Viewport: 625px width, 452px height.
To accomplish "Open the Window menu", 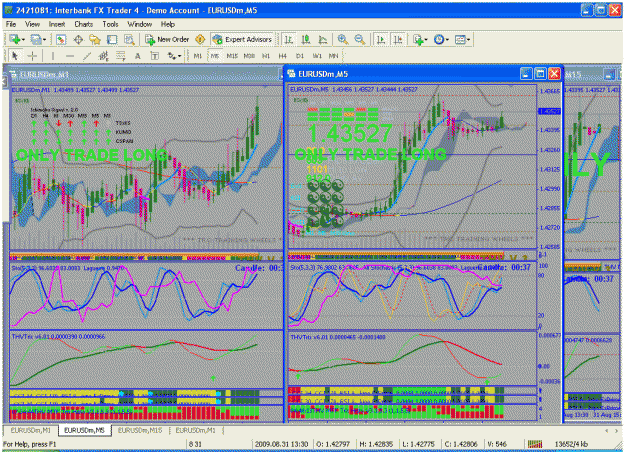I will (x=140, y=24).
